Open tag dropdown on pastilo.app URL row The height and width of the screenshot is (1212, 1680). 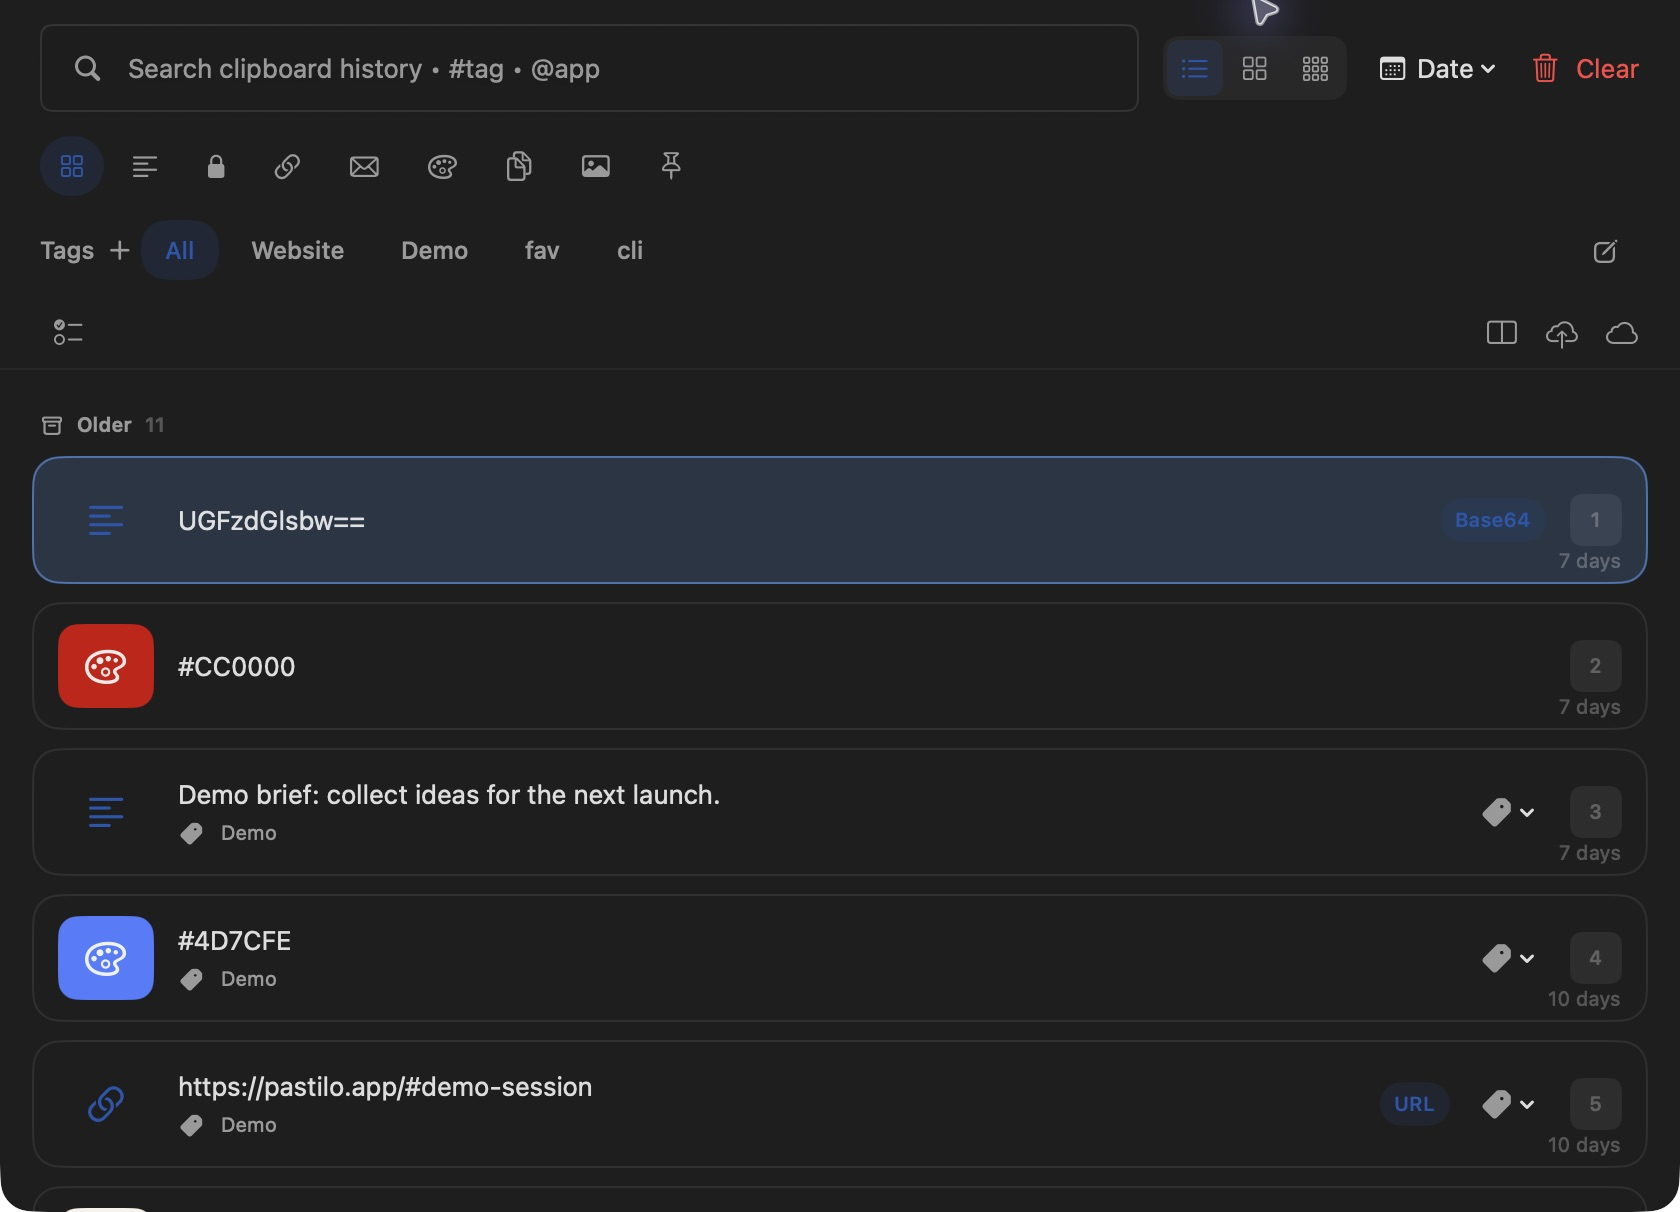coord(1509,1104)
